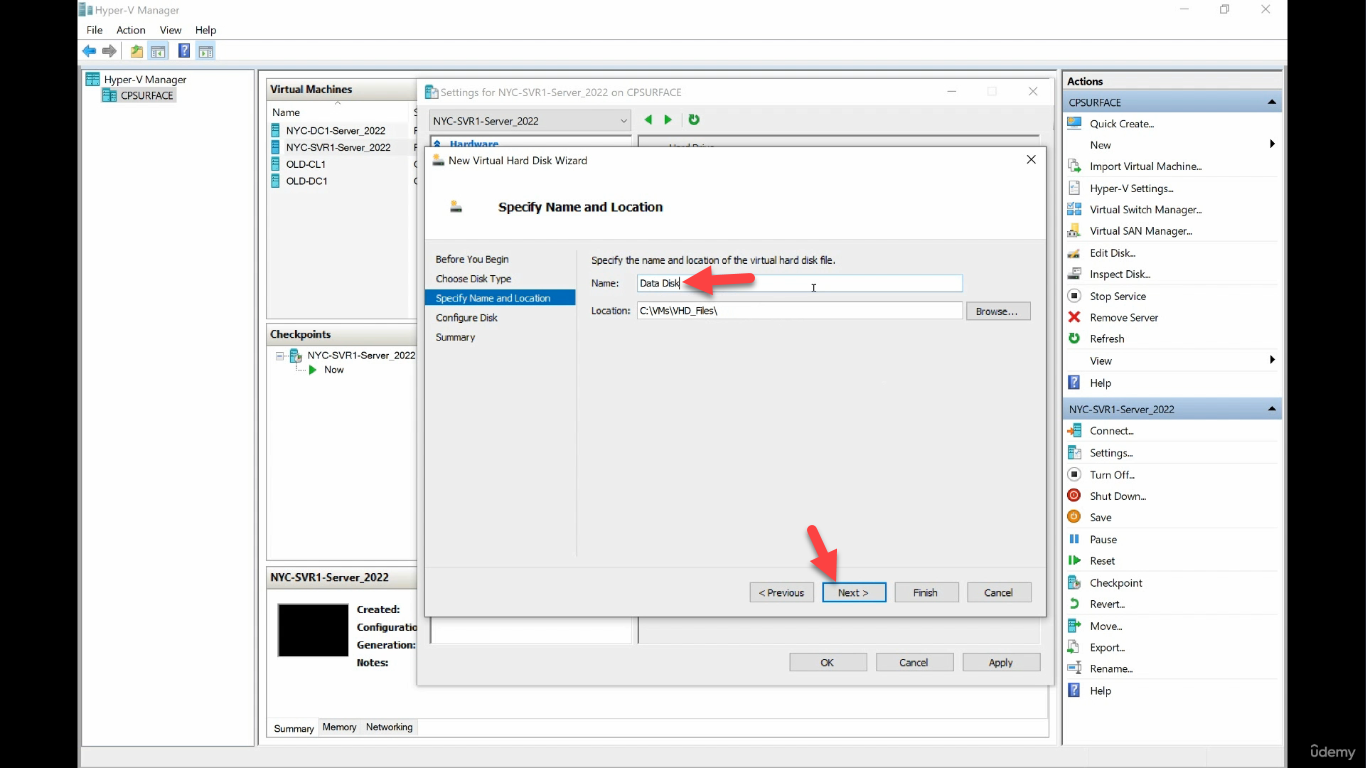Click the Stop Service icon
The width and height of the screenshot is (1366, 768).
click(x=1074, y=296)
